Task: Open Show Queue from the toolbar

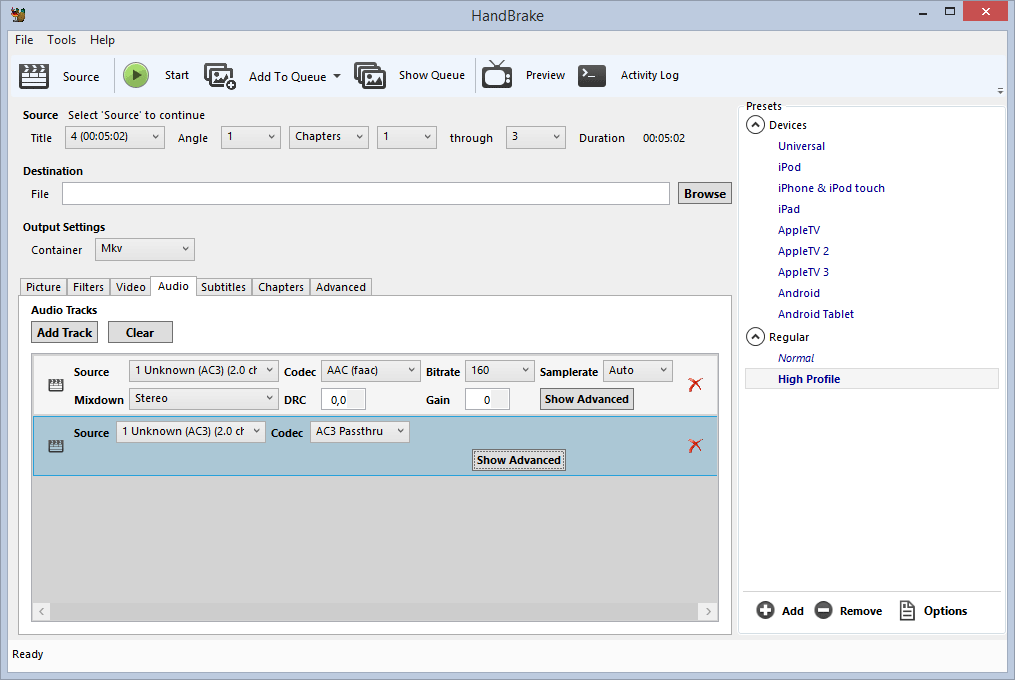Action: click(x=371, y=75)
